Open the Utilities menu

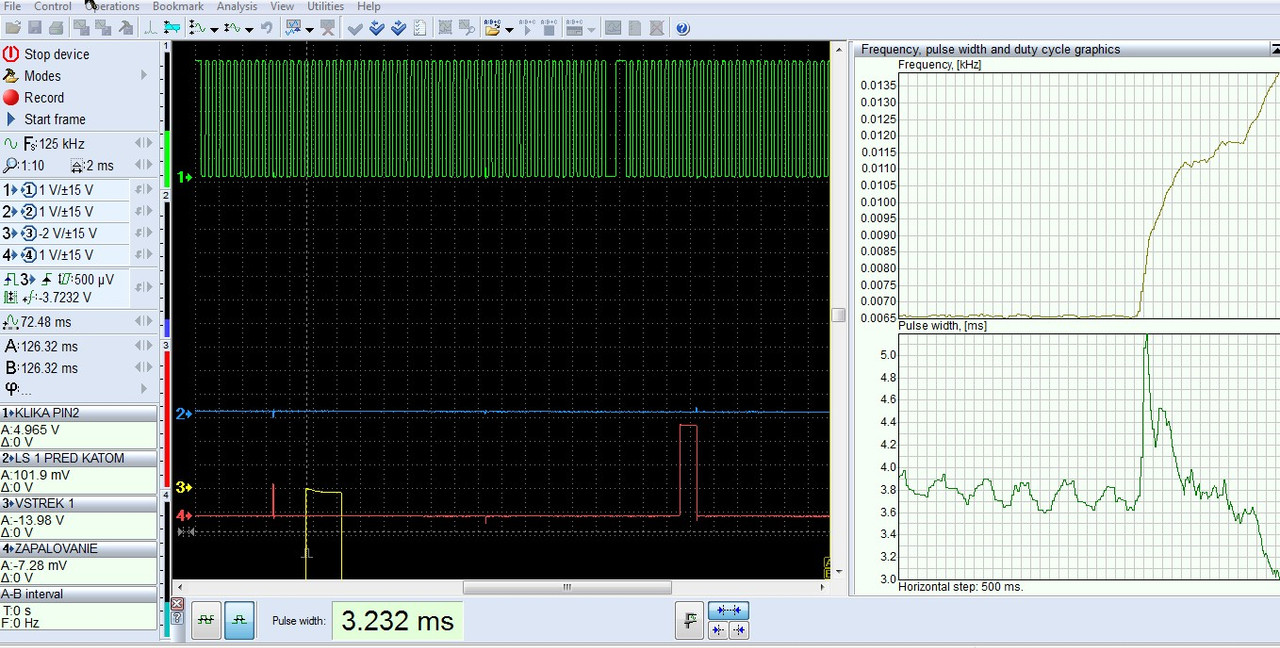(x=325, y=6)
